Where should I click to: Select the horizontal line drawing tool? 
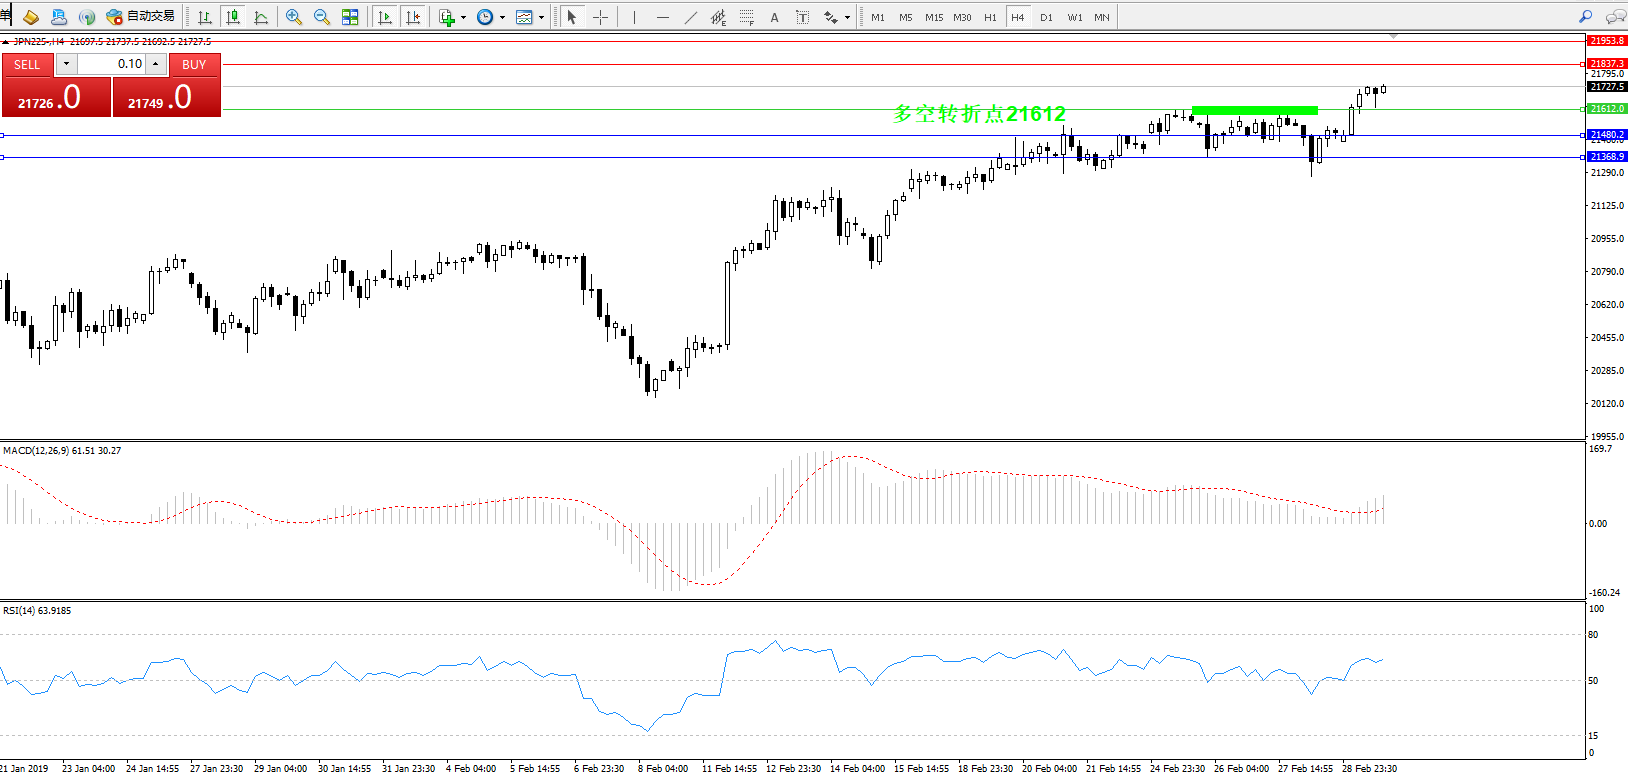click(x=662, y=17)
